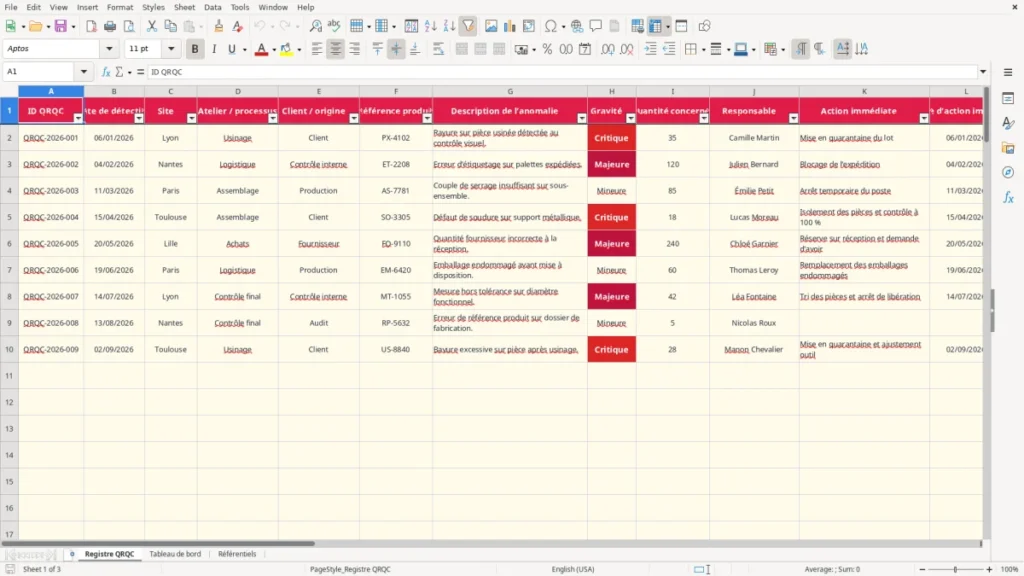Open the Name Box dropdown arrow
This screenshot has width=1024, height=576.
click(x=84, y=72)
